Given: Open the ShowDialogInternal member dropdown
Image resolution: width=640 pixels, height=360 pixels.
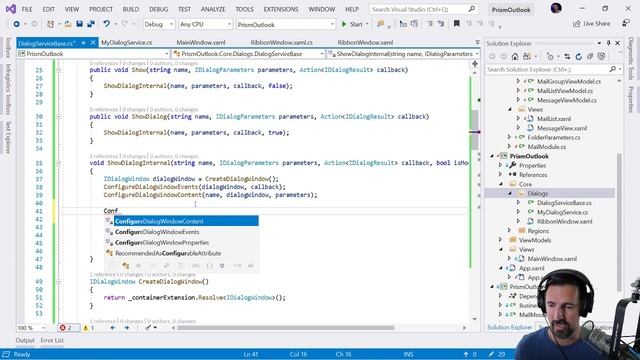Looking at the screenshot, I should coord(404,54).
